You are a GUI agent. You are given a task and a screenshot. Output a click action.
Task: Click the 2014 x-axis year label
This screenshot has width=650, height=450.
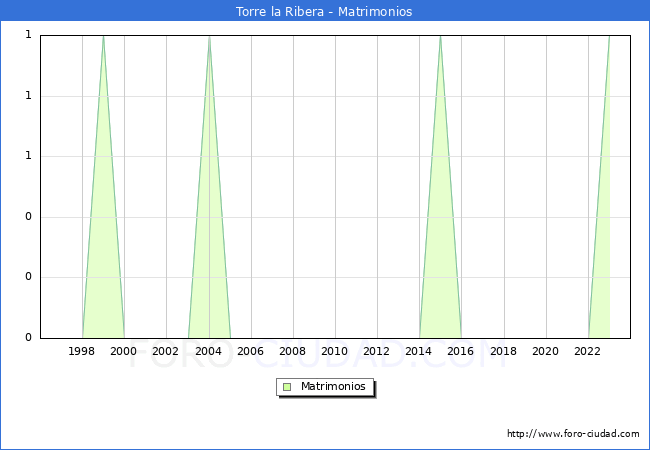point(419,352)
